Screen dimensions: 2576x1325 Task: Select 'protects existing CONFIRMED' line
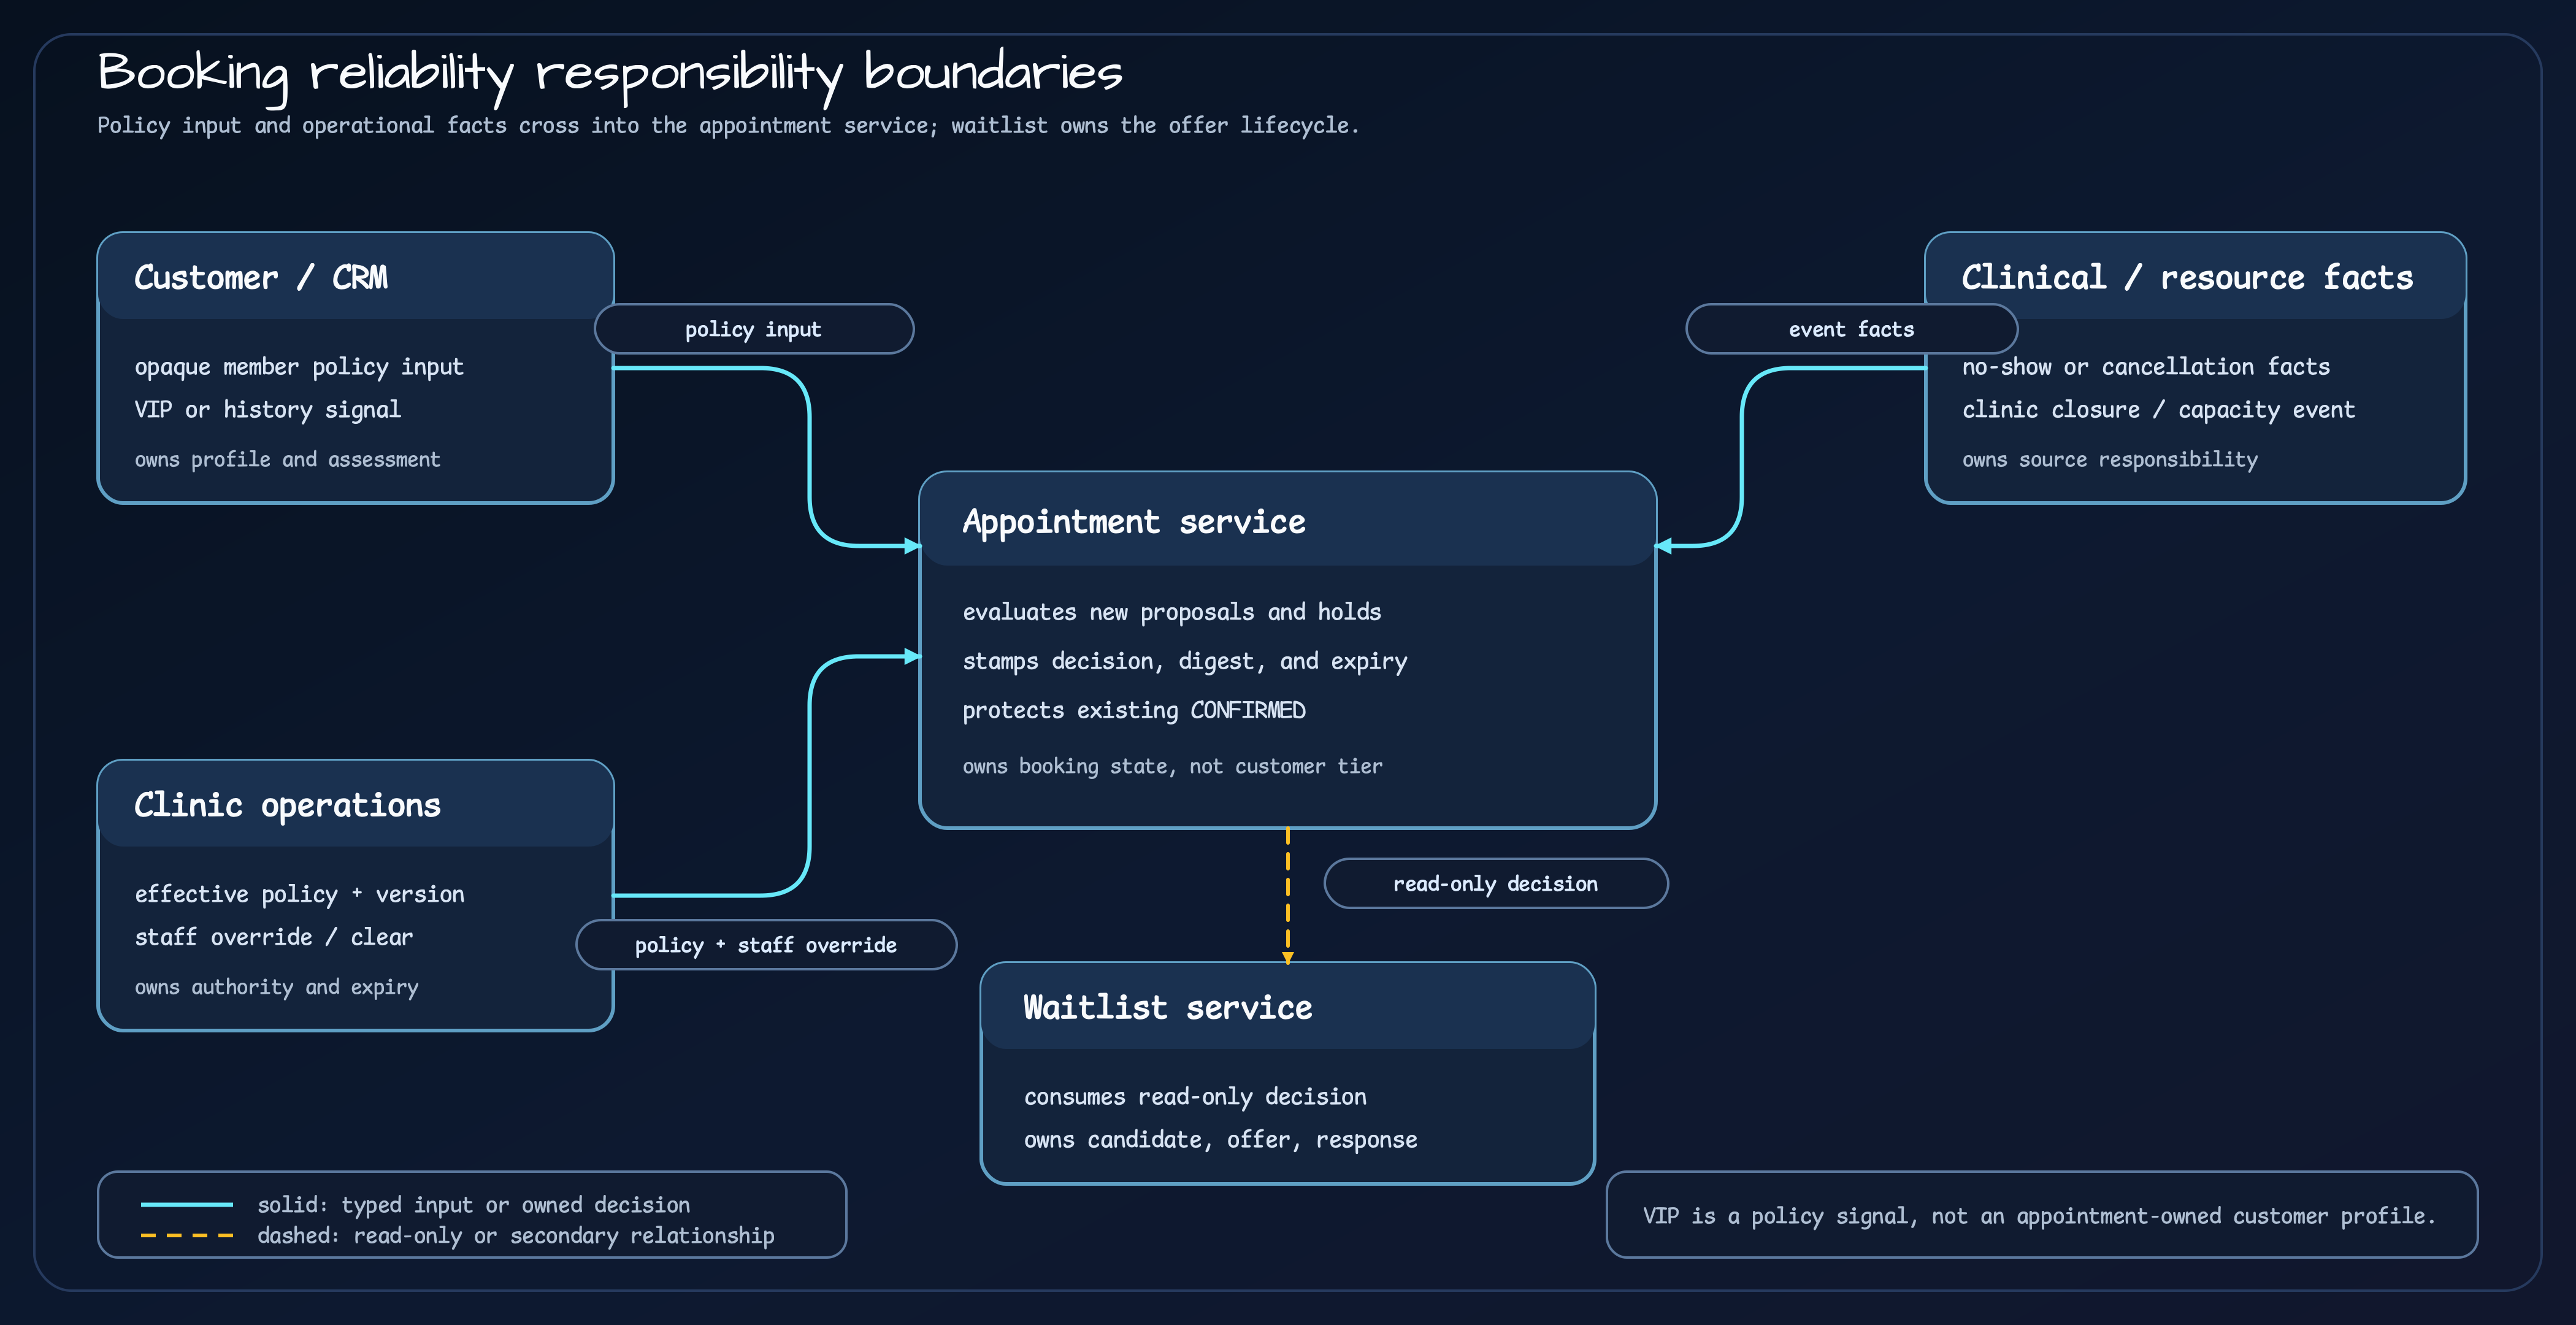(x=1134, y=710)
